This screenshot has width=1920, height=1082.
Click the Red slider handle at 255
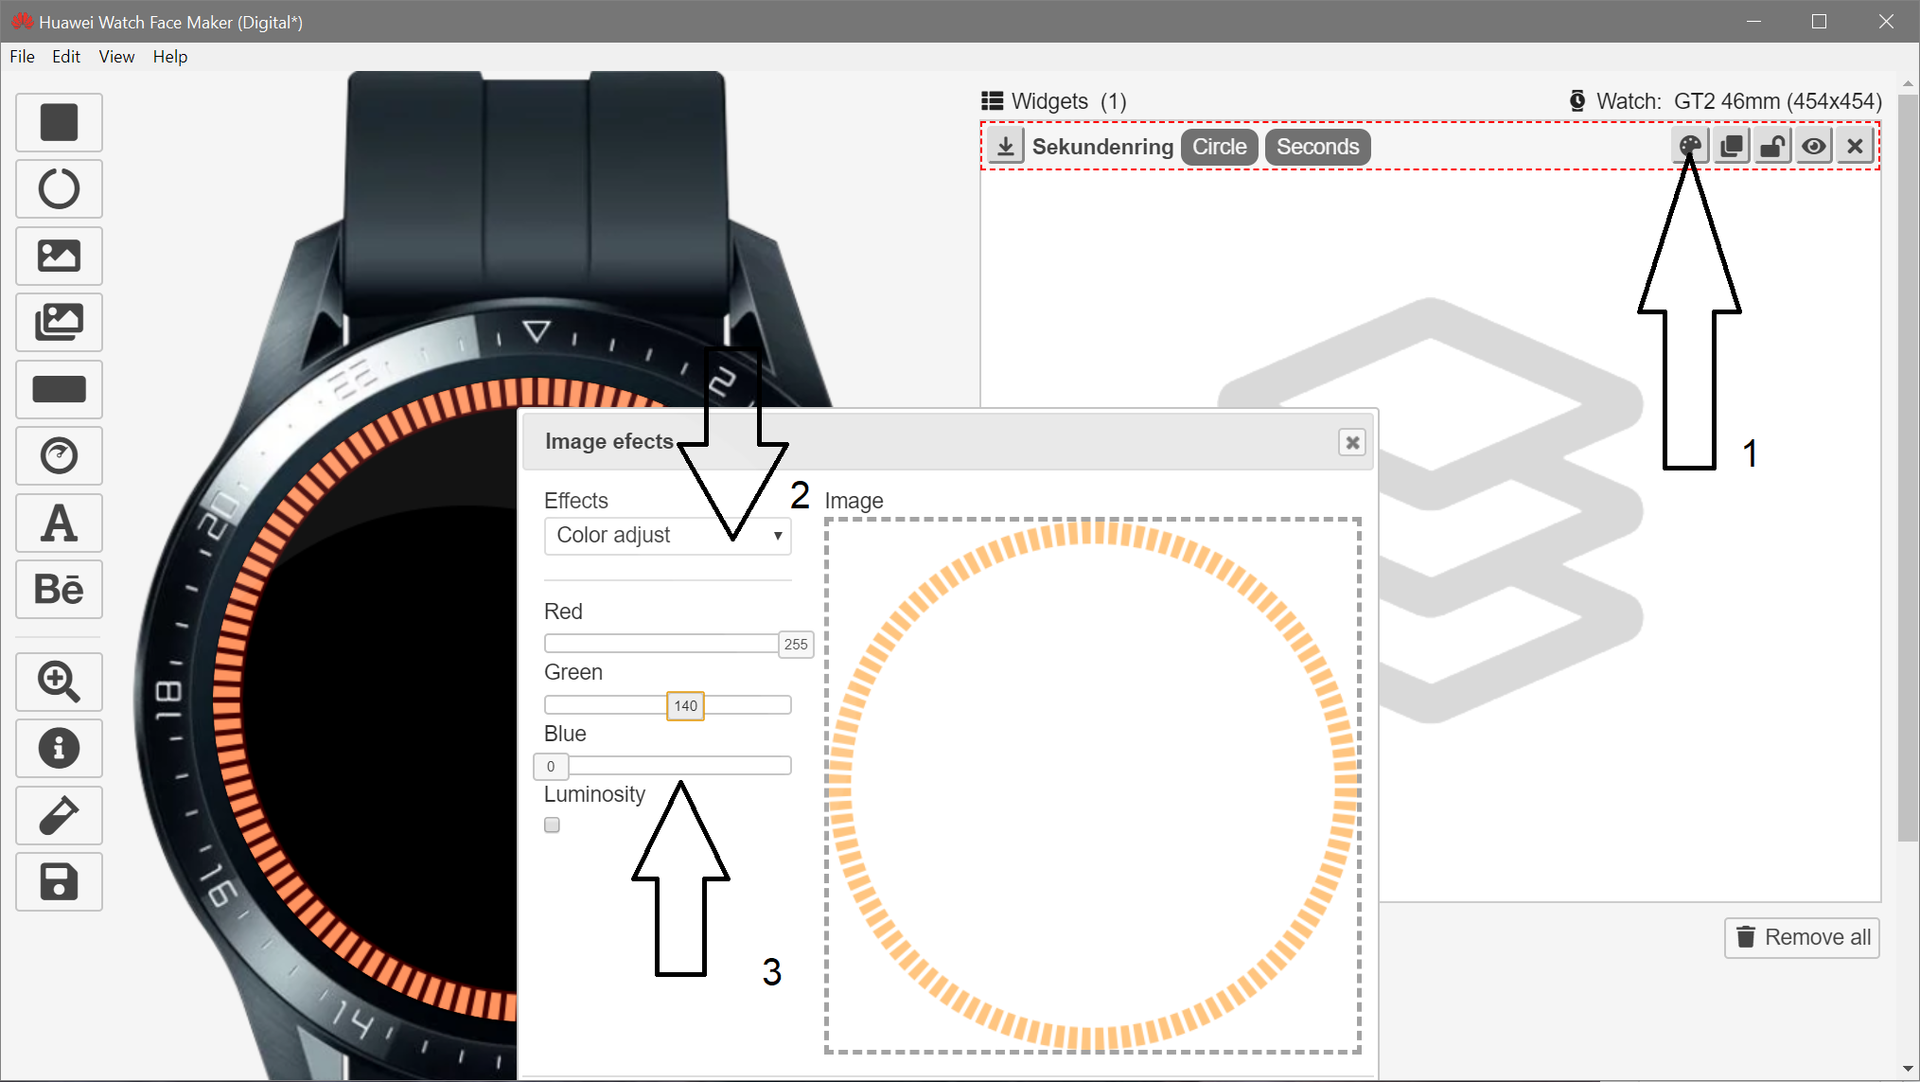tap(796, 645)
